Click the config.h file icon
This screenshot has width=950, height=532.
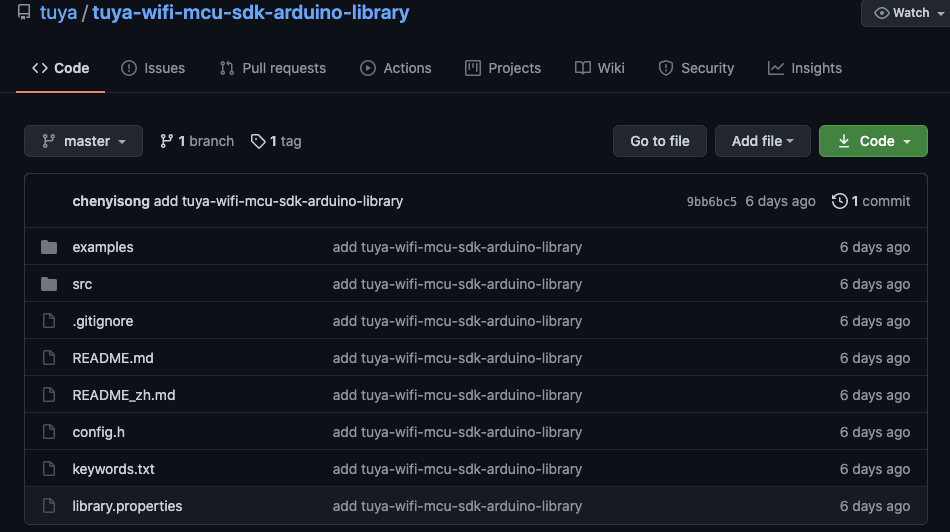(49, 432)
